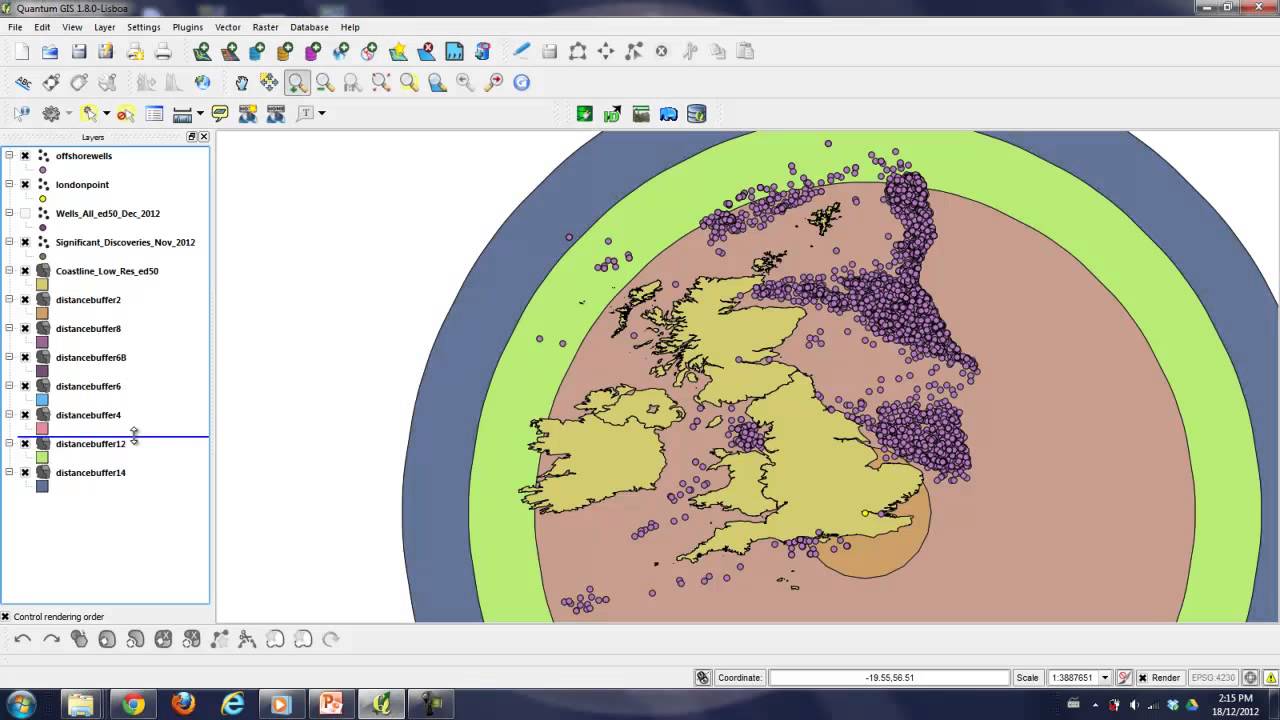Open Firefox from the taskbar
Image resolution: width=1280 pixels, height=720 pixels.
point(182,704)
